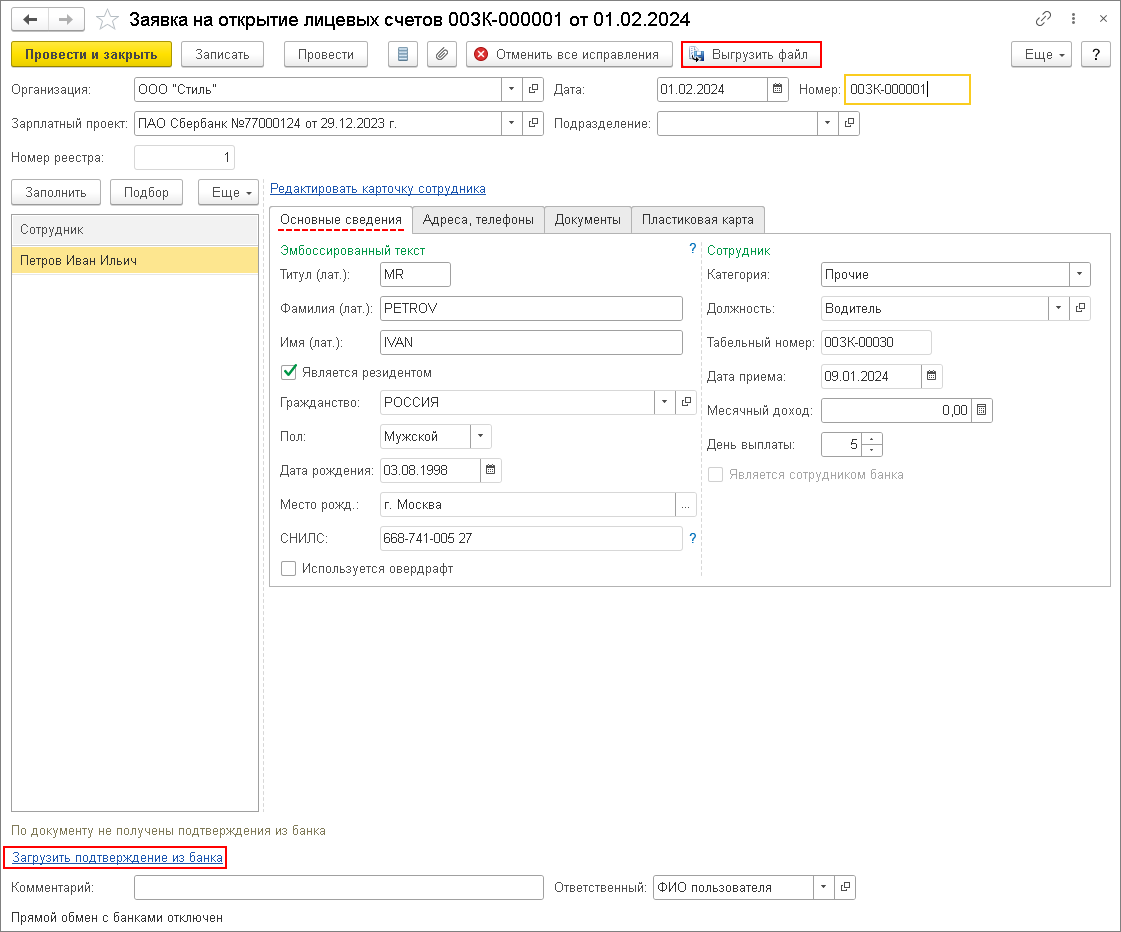1121x932 pixels.
Task: Click the back navigation arrow
Action: [30, 20]
